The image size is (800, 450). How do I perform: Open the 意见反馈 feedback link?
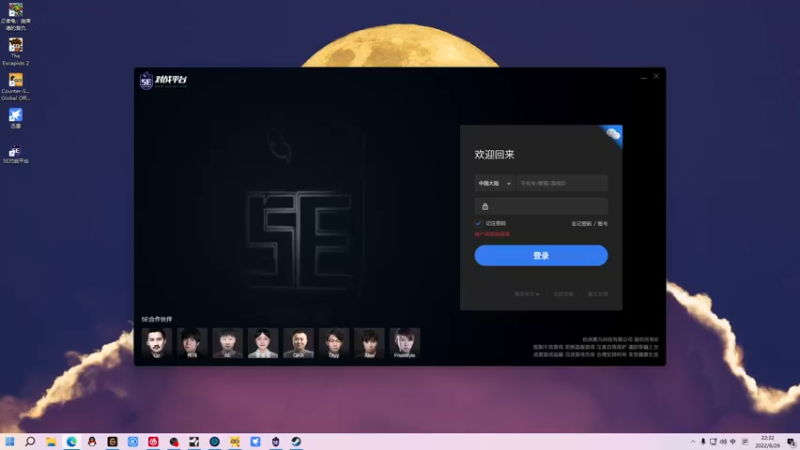[597, 294]
